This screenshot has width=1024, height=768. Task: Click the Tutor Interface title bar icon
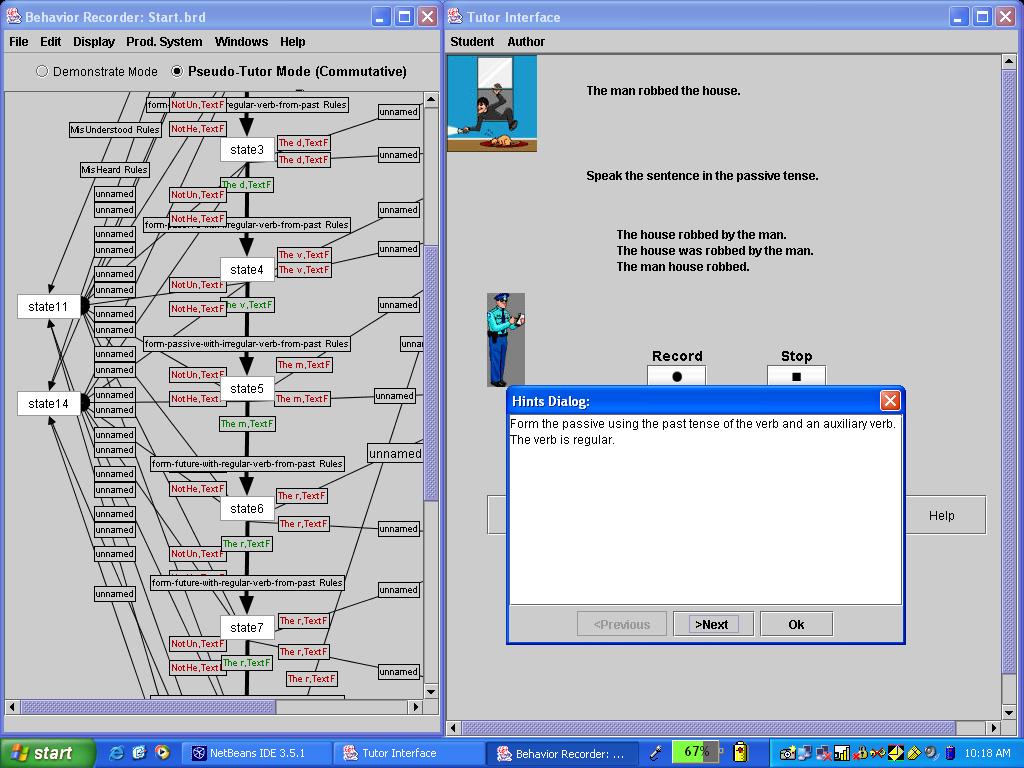(x=456, y=17)
